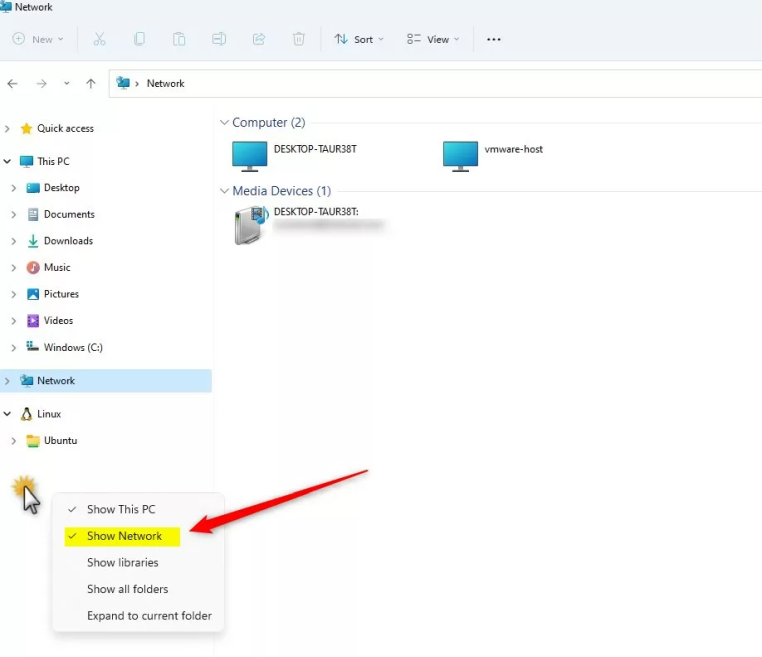Screen dimensions: 762x657
Task: Click the Cut scissors icon in toolbar
Action: pos(99,39)
